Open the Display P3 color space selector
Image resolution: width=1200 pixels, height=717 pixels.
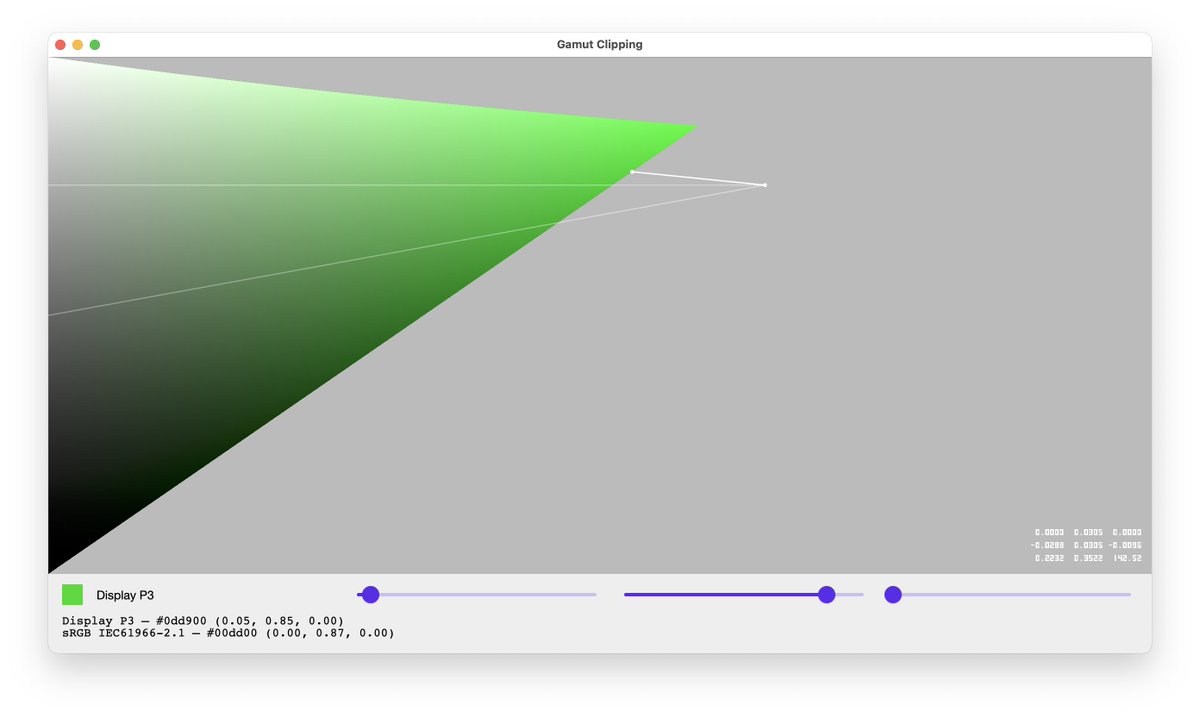click(x=125, y=595)
